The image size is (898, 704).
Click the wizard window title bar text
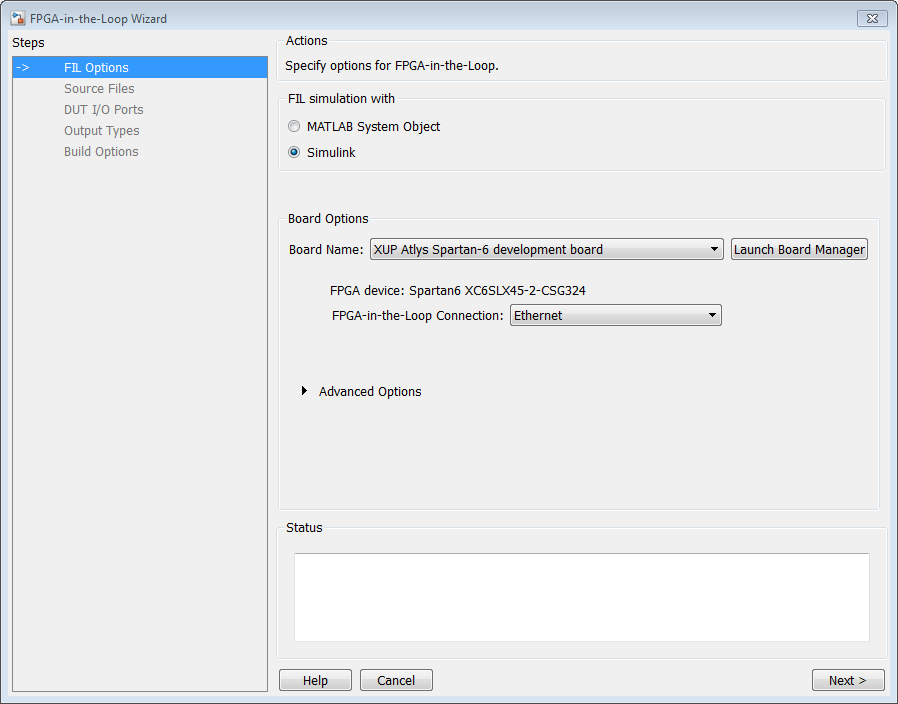tap(98, 18)
